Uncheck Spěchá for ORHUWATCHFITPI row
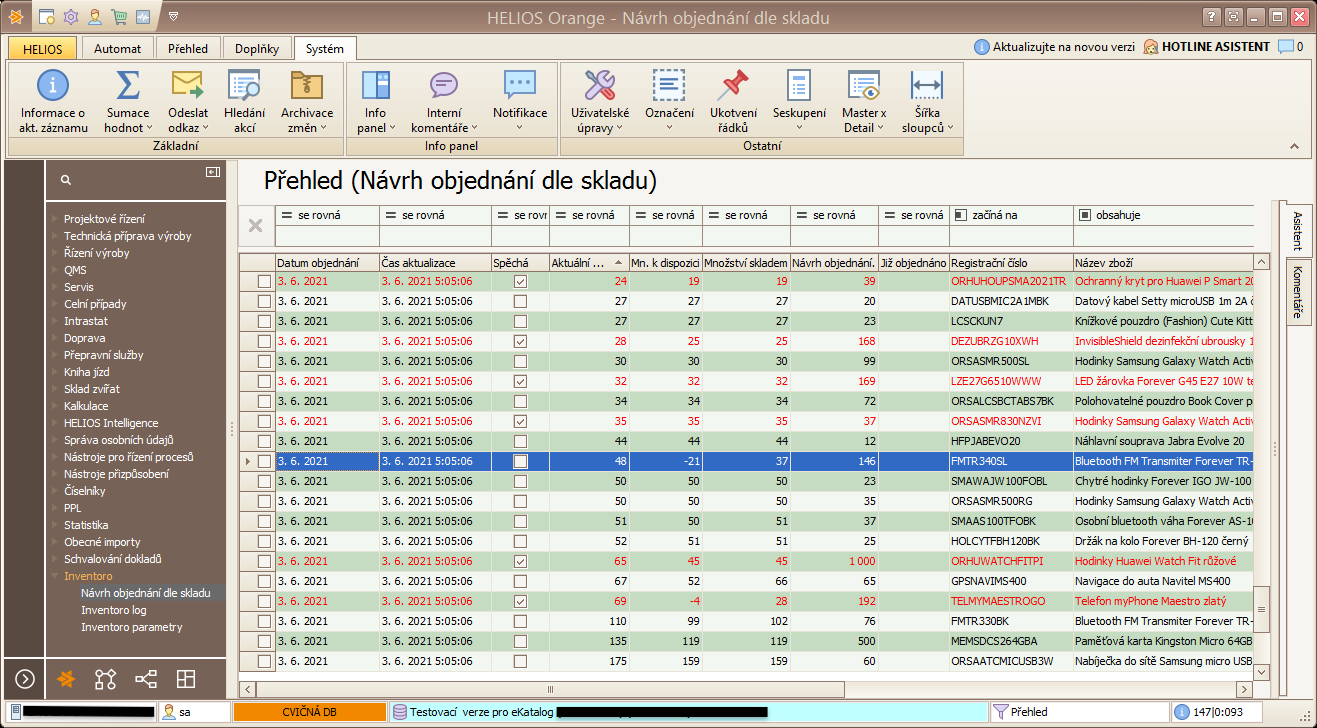Screen dimensions: 1317x728 (x=520, y=561)
